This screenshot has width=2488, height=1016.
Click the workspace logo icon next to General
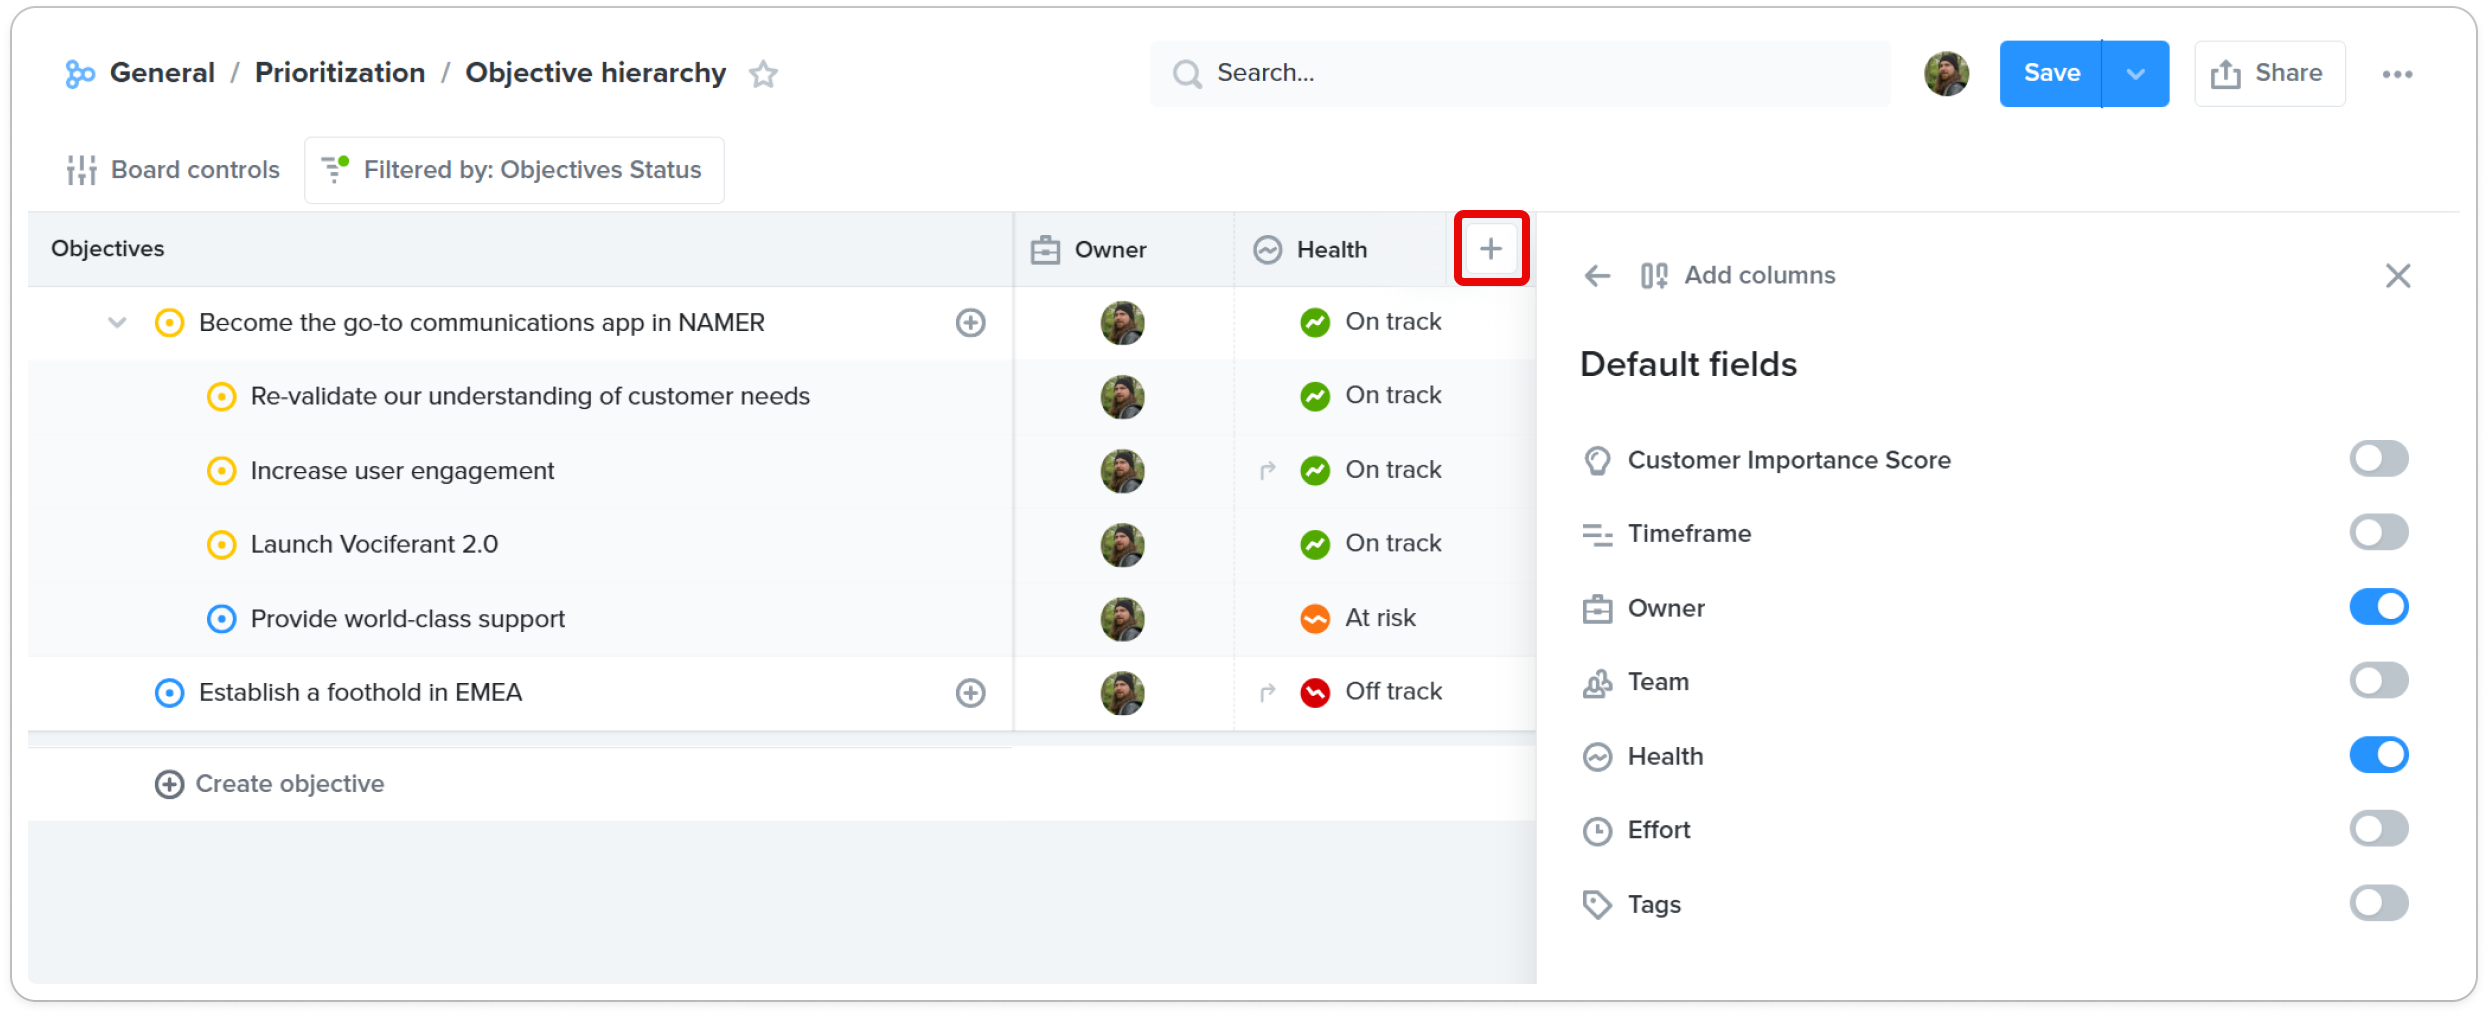click(79, 74)
